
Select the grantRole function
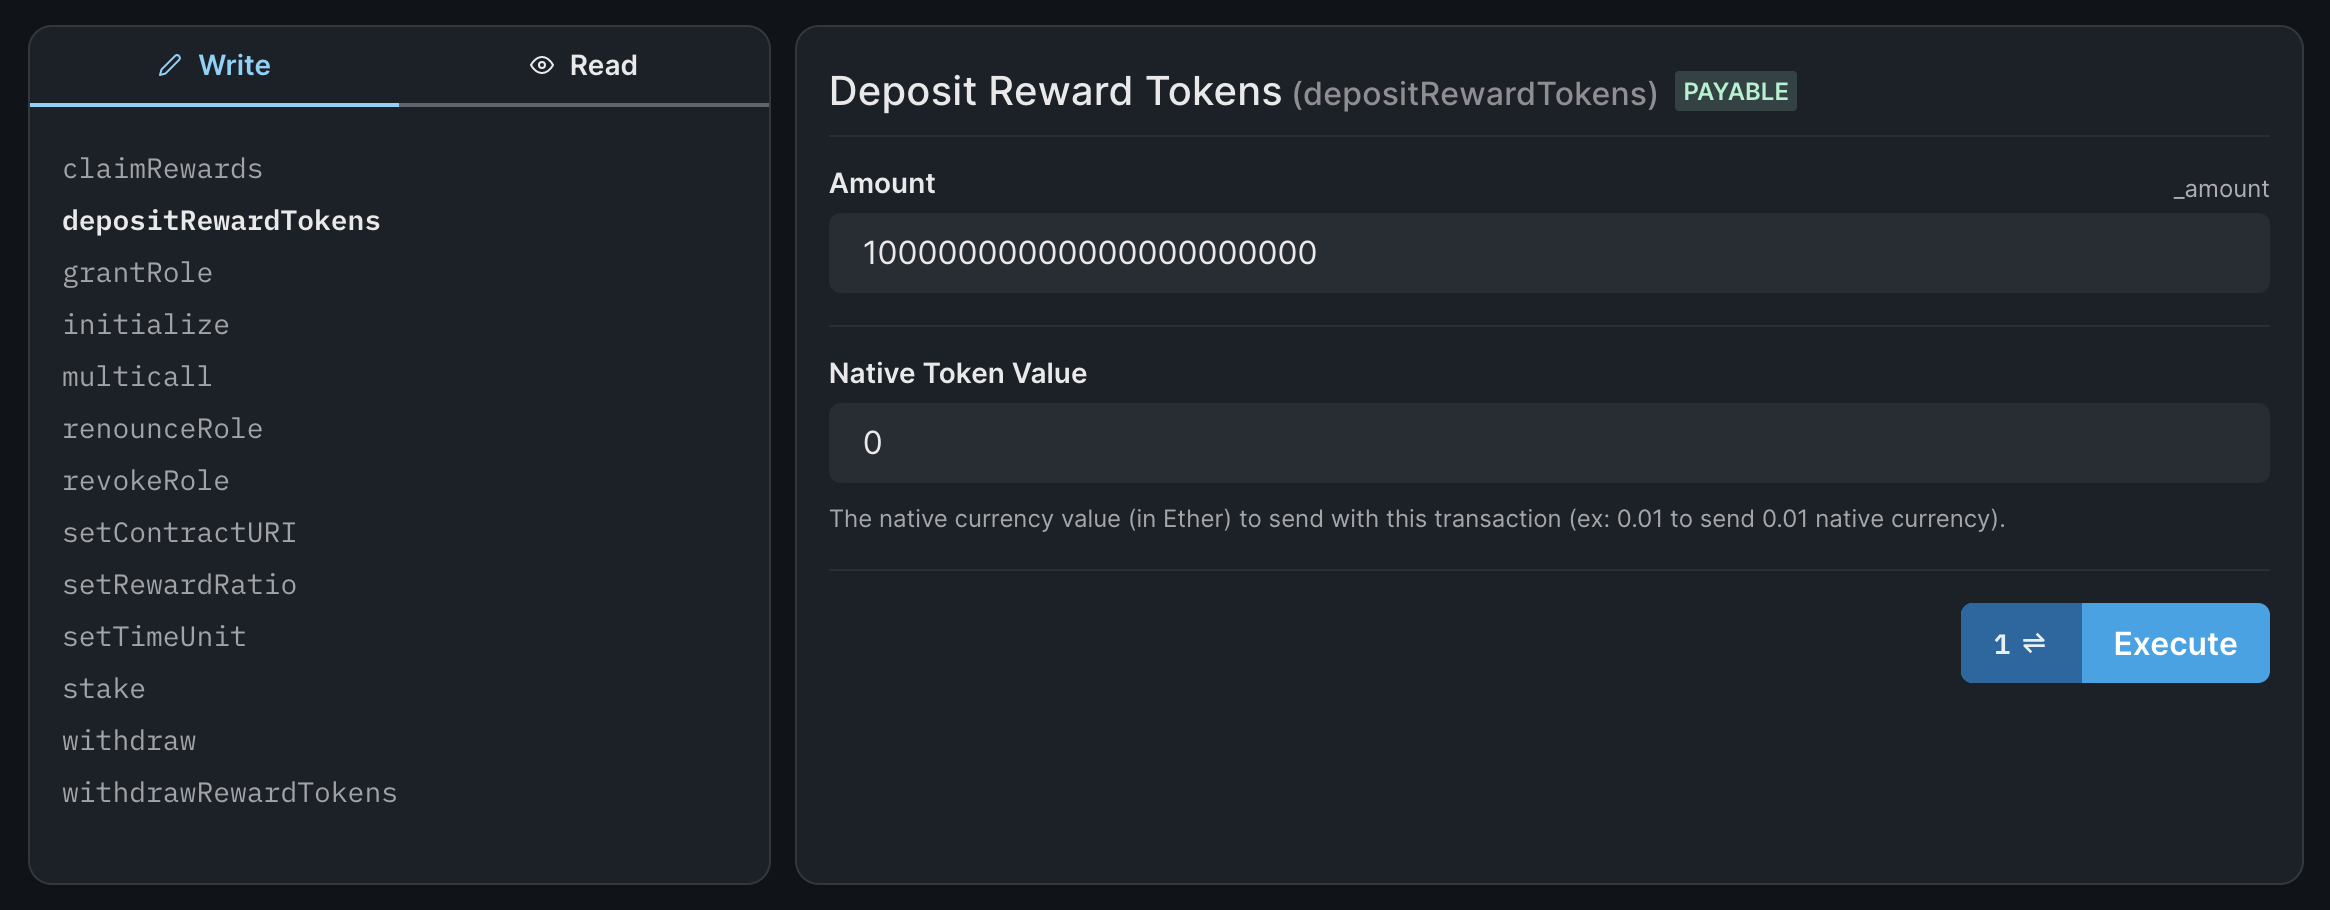(x=137, y=272)
